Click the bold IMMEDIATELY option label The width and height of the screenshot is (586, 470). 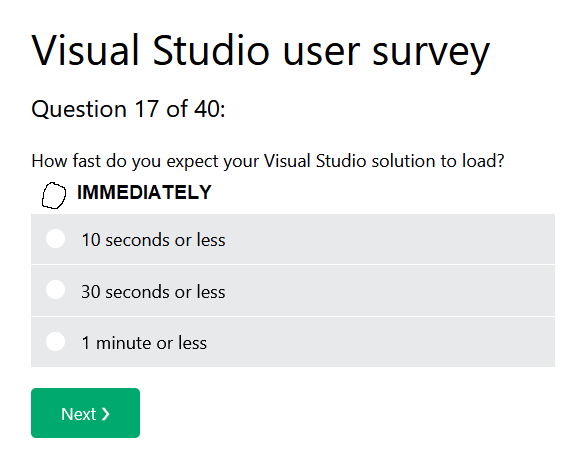144,192
